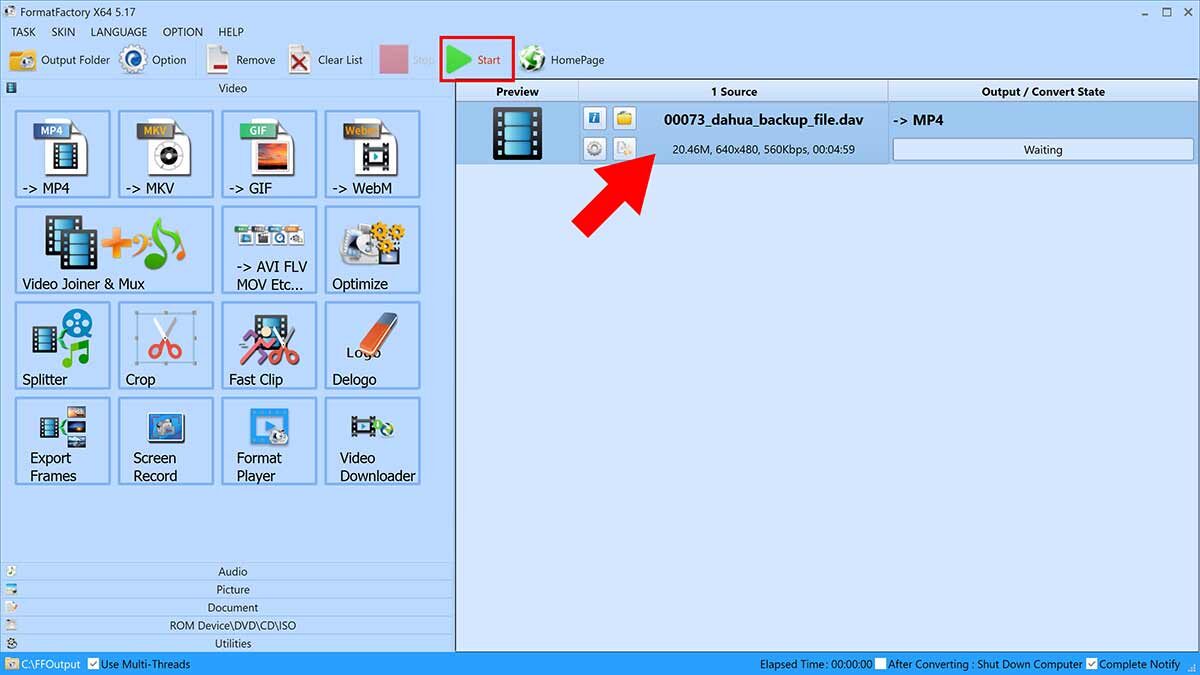
Task: Open the Video Downloader
Action: [372, 441]
